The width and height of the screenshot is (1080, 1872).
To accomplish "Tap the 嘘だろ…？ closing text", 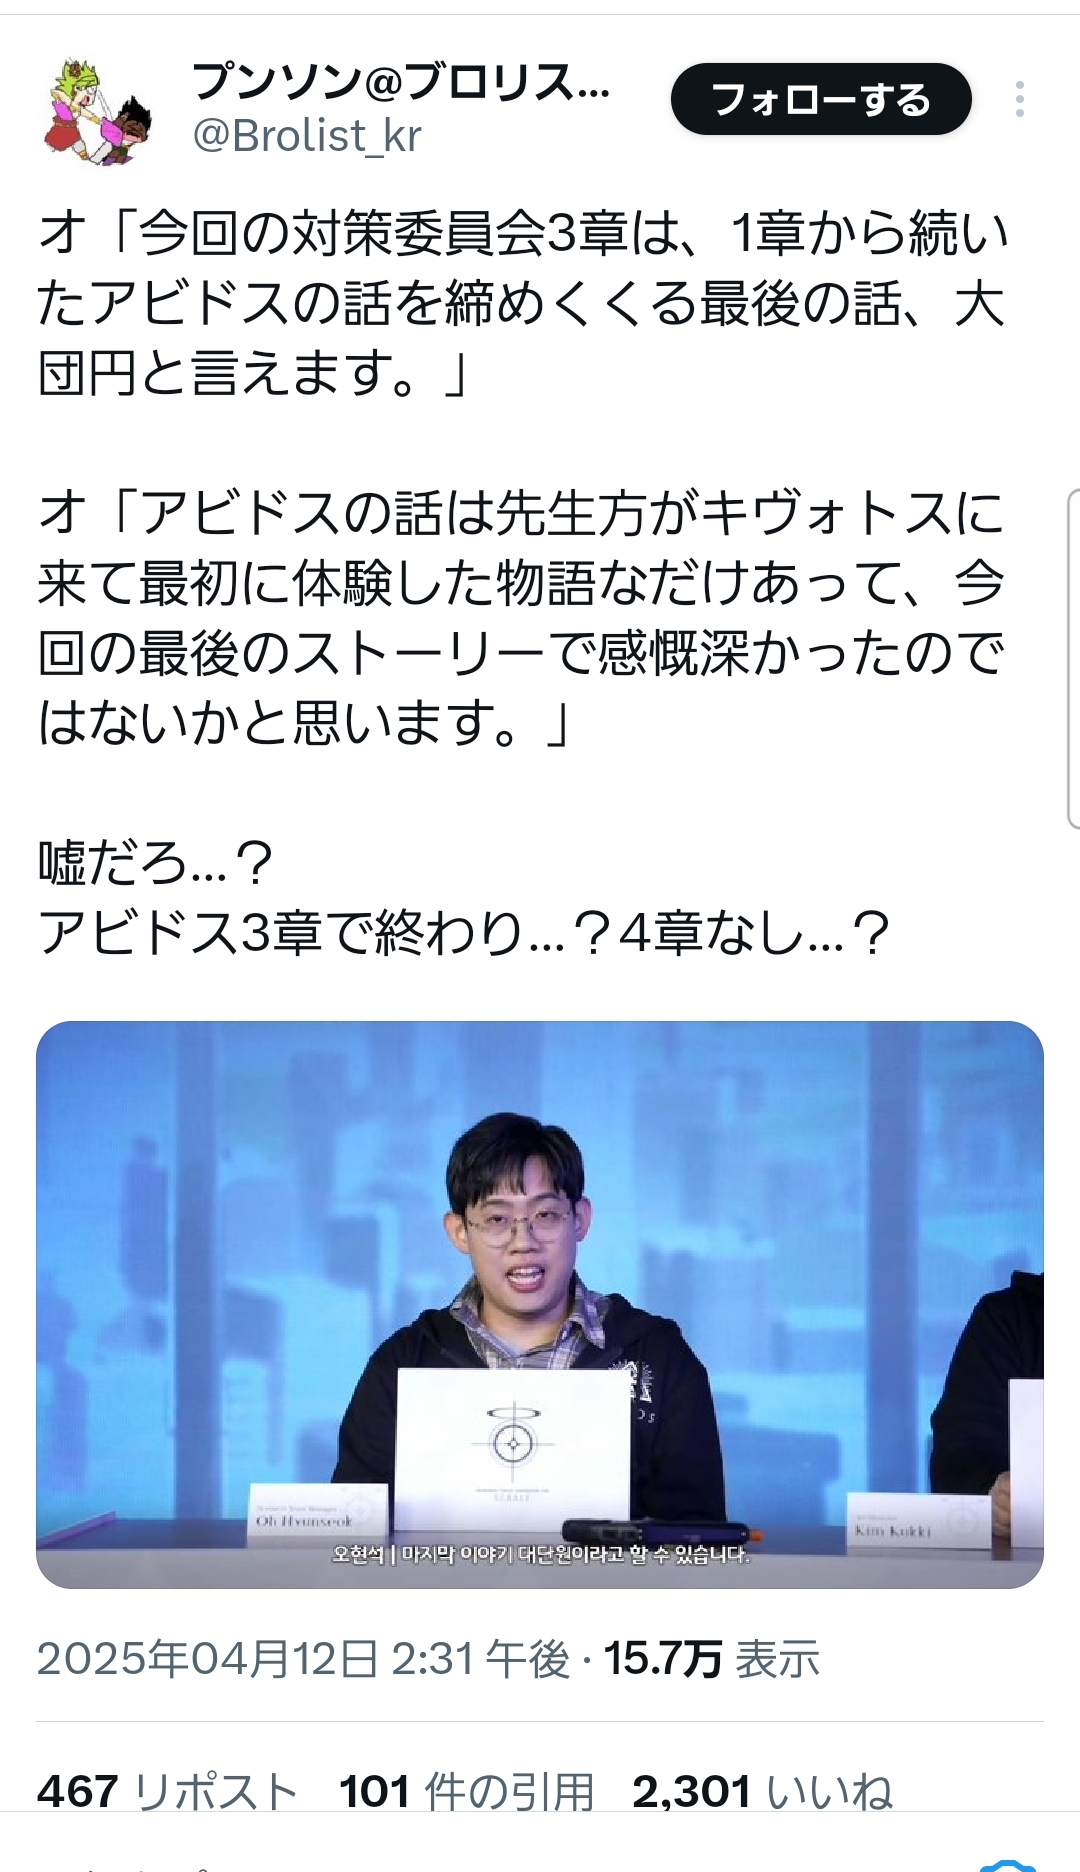I will [x=155, y=863].
